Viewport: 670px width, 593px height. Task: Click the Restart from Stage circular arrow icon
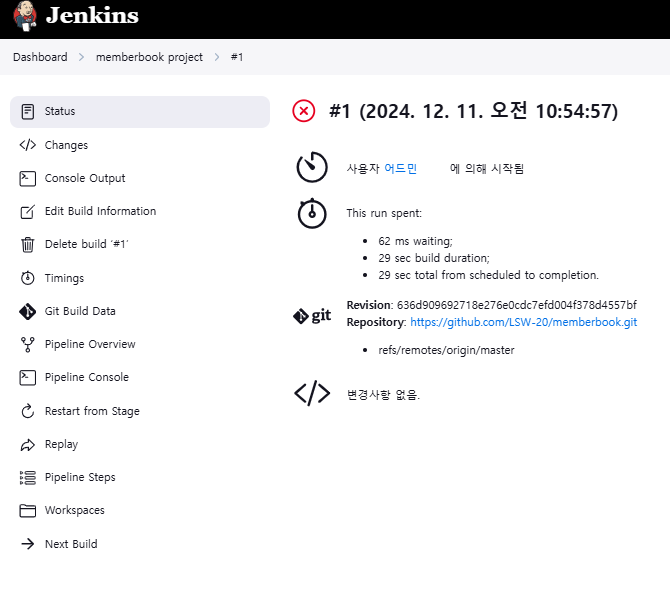[28, 411]
